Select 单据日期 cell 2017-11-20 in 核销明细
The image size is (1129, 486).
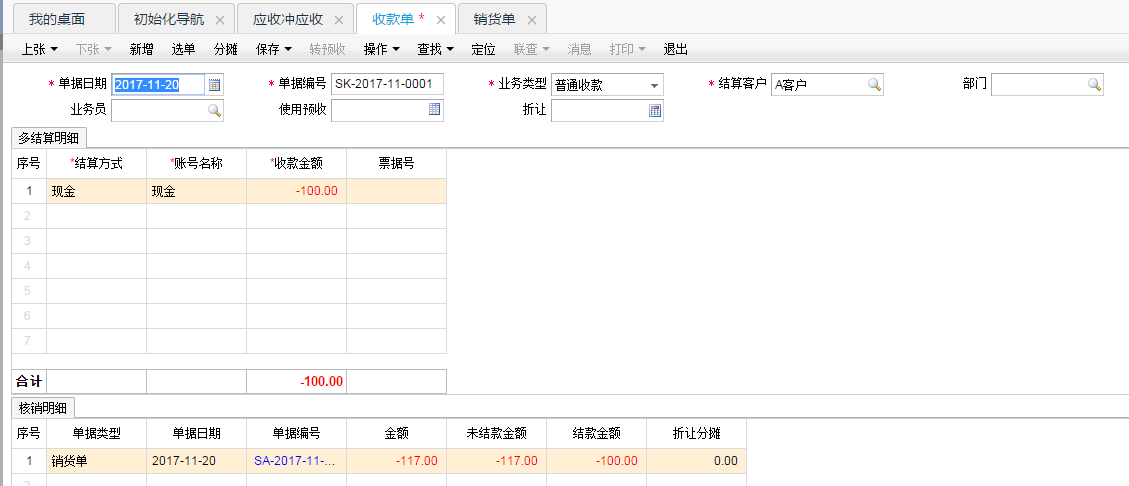tap(197, 461)
